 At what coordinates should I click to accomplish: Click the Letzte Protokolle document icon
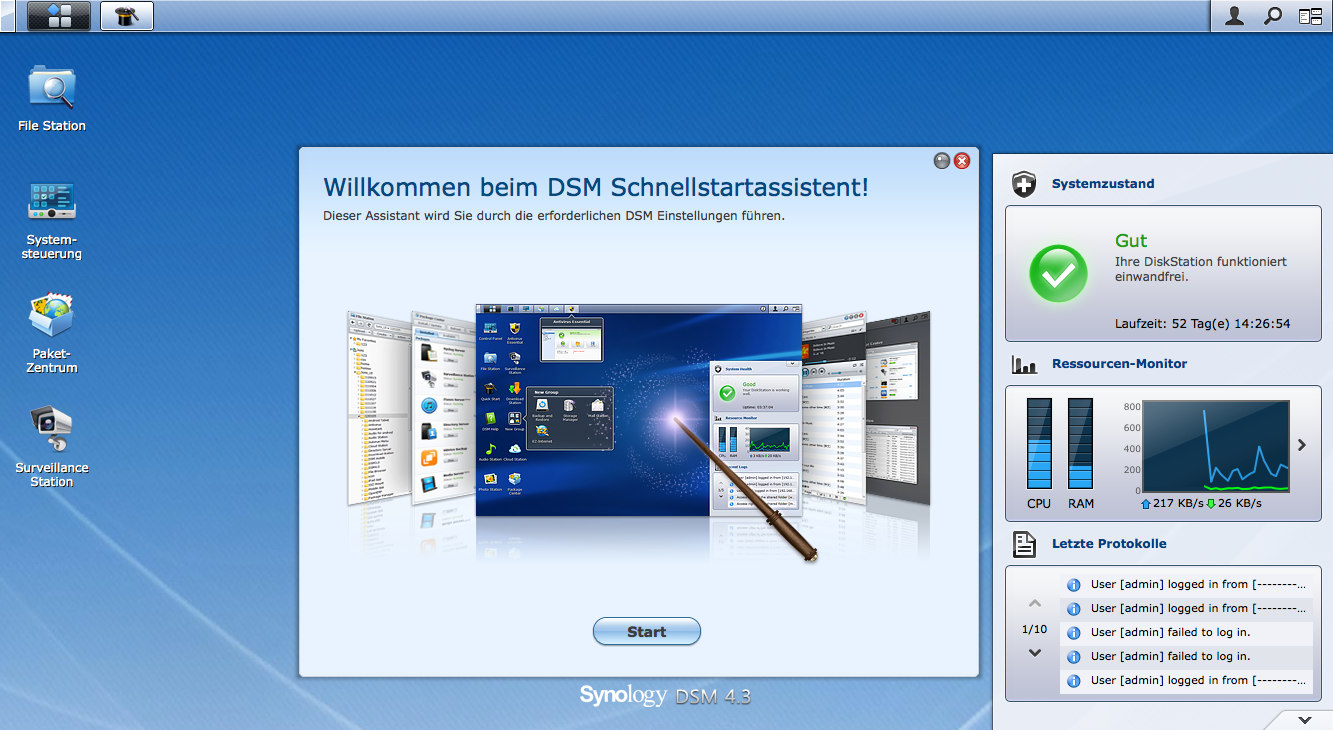coord(1024,544)
